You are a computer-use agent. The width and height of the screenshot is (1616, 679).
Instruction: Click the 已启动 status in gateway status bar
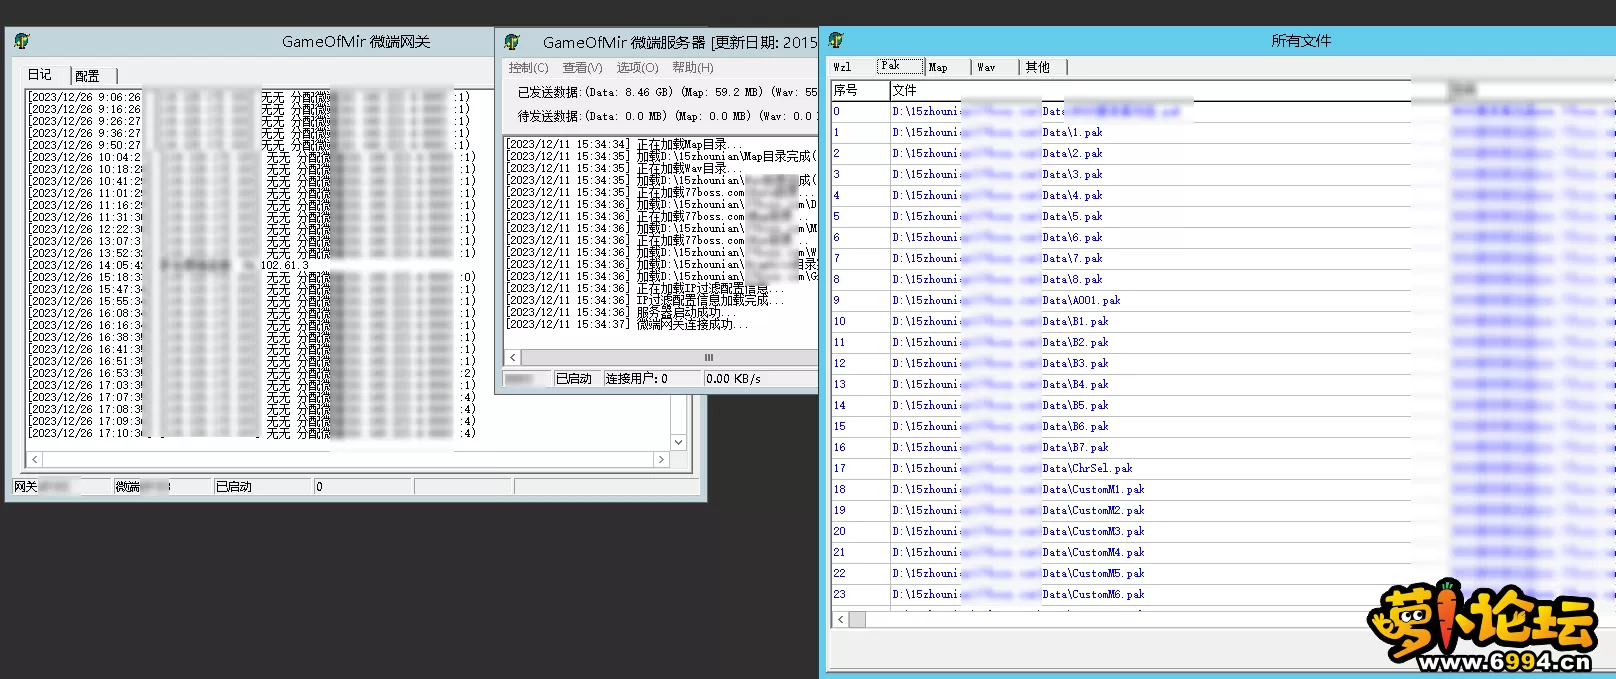click(262, 486)
